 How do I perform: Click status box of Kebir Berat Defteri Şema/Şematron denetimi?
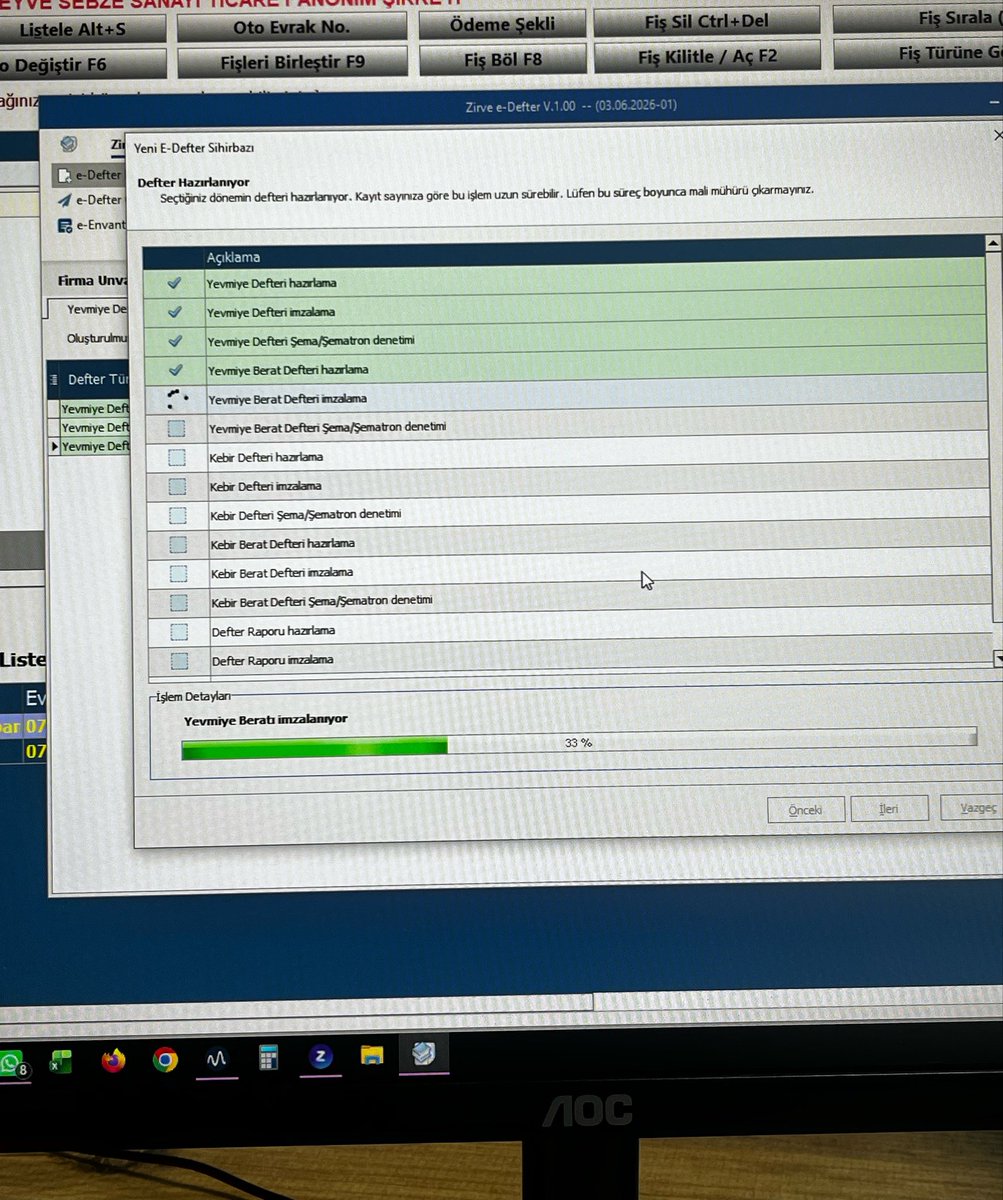click(x=179, y=603)
